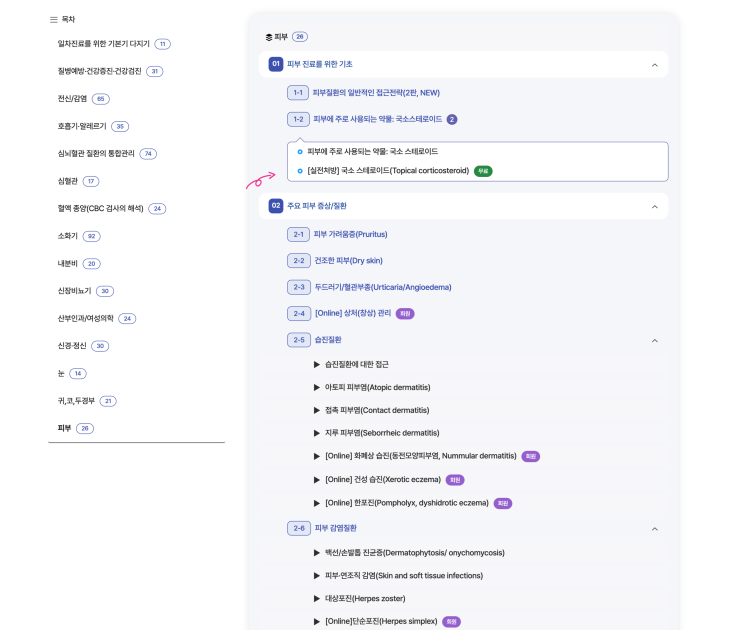Open 피부 가려움증(Pruritus) chapter link
The width and height of the screenshot is (743, 630).
351,234
